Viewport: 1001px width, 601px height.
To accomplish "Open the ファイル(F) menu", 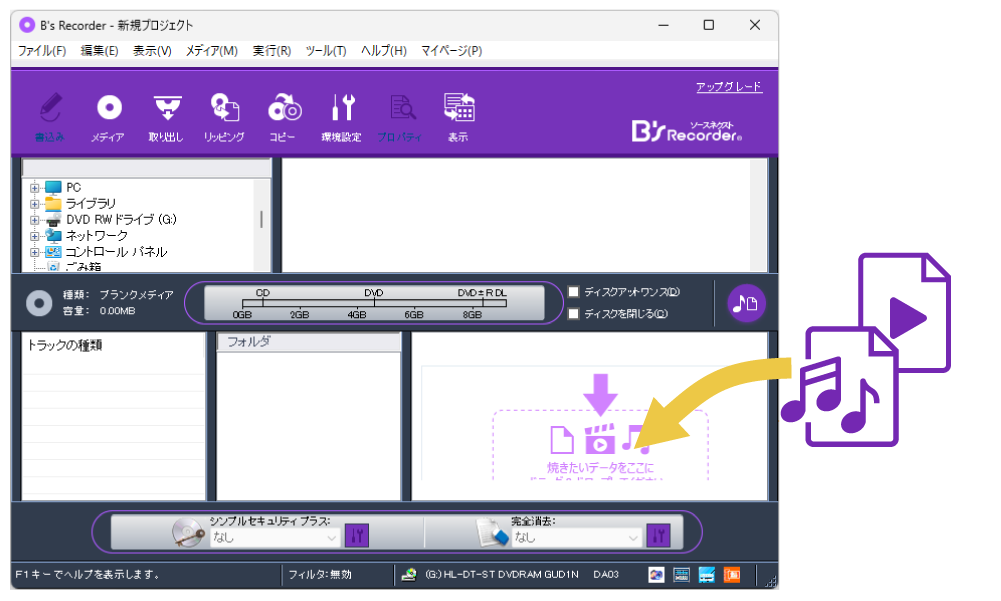I will coord(42,51).
